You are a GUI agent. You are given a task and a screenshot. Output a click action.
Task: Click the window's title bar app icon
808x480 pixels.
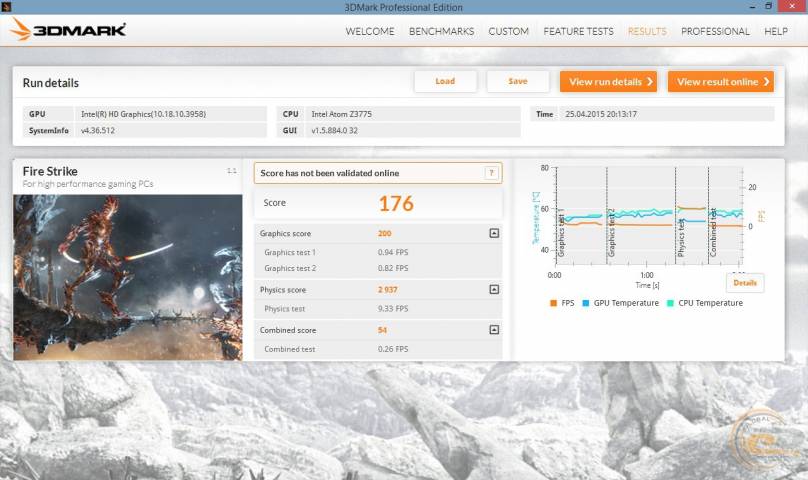[x=6, y=7]
